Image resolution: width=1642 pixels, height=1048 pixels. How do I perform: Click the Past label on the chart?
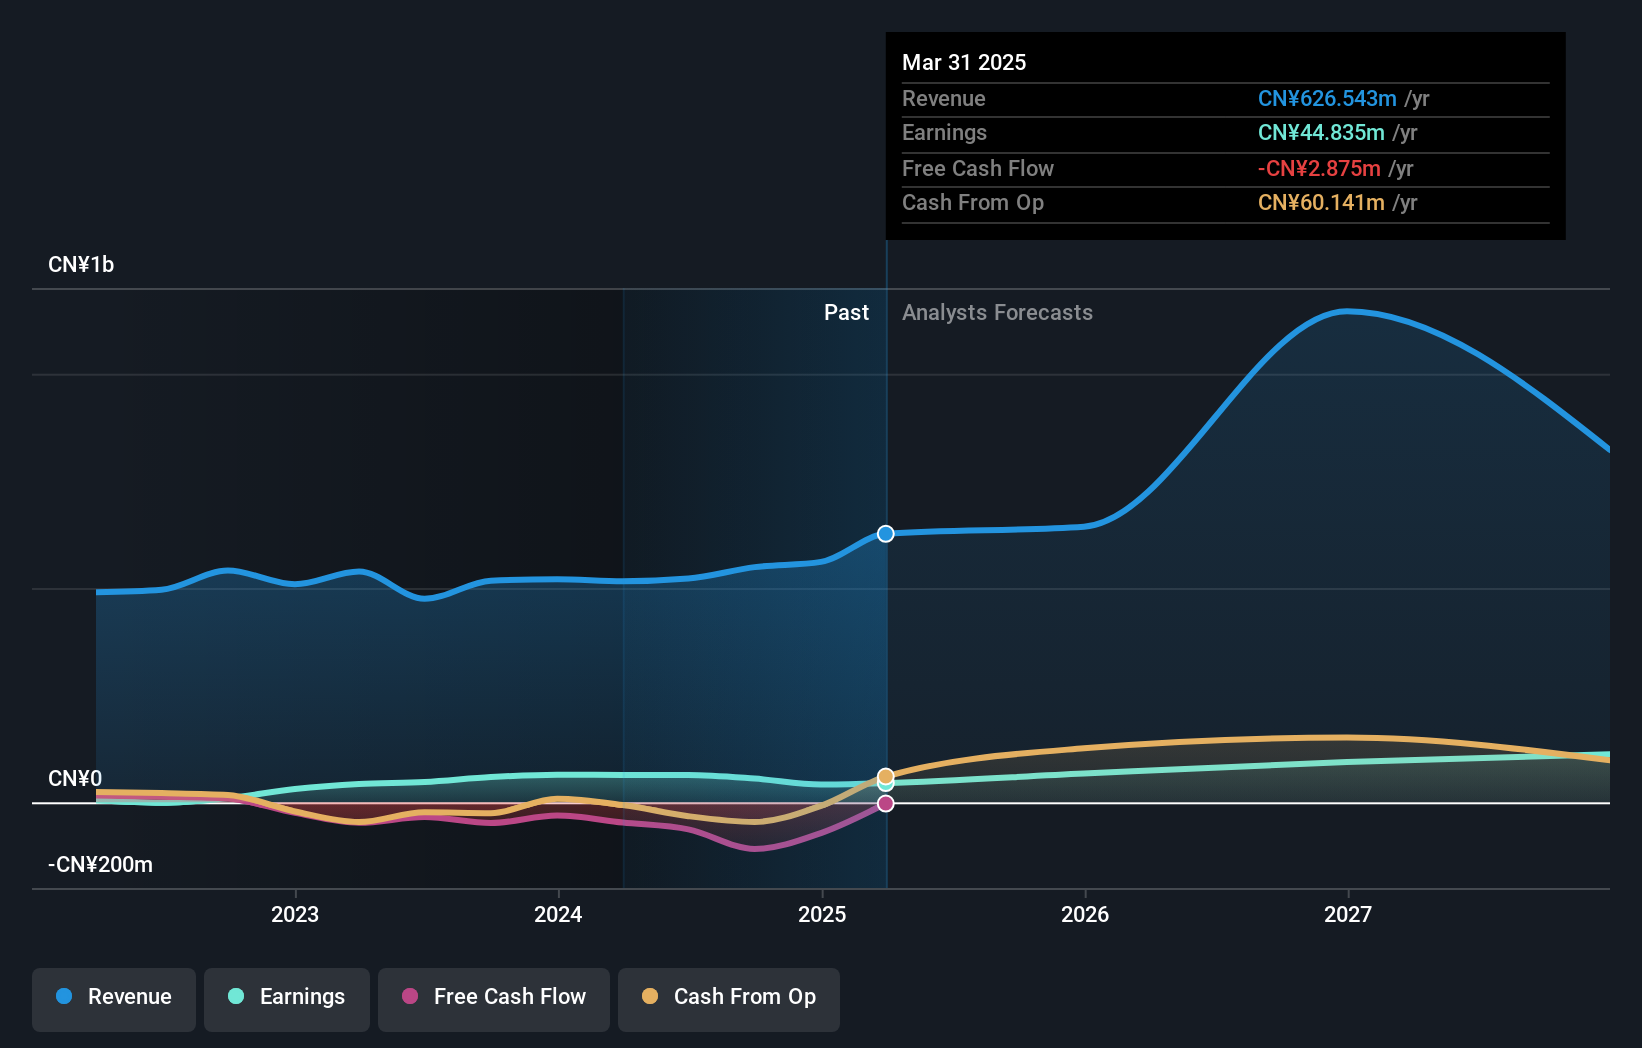(x=846, y=313)
